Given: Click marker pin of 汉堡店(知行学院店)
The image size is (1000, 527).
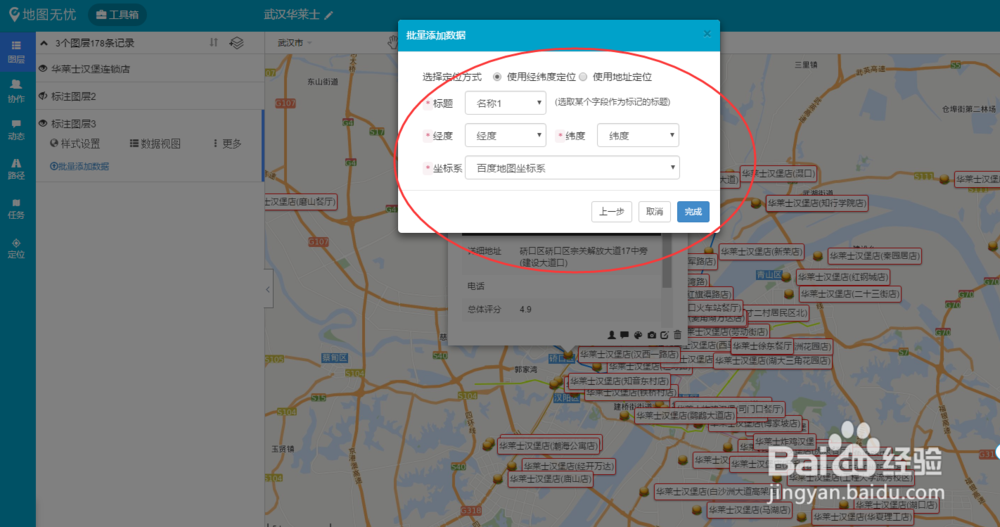Looking at the screenshot, I should [756, 204].
